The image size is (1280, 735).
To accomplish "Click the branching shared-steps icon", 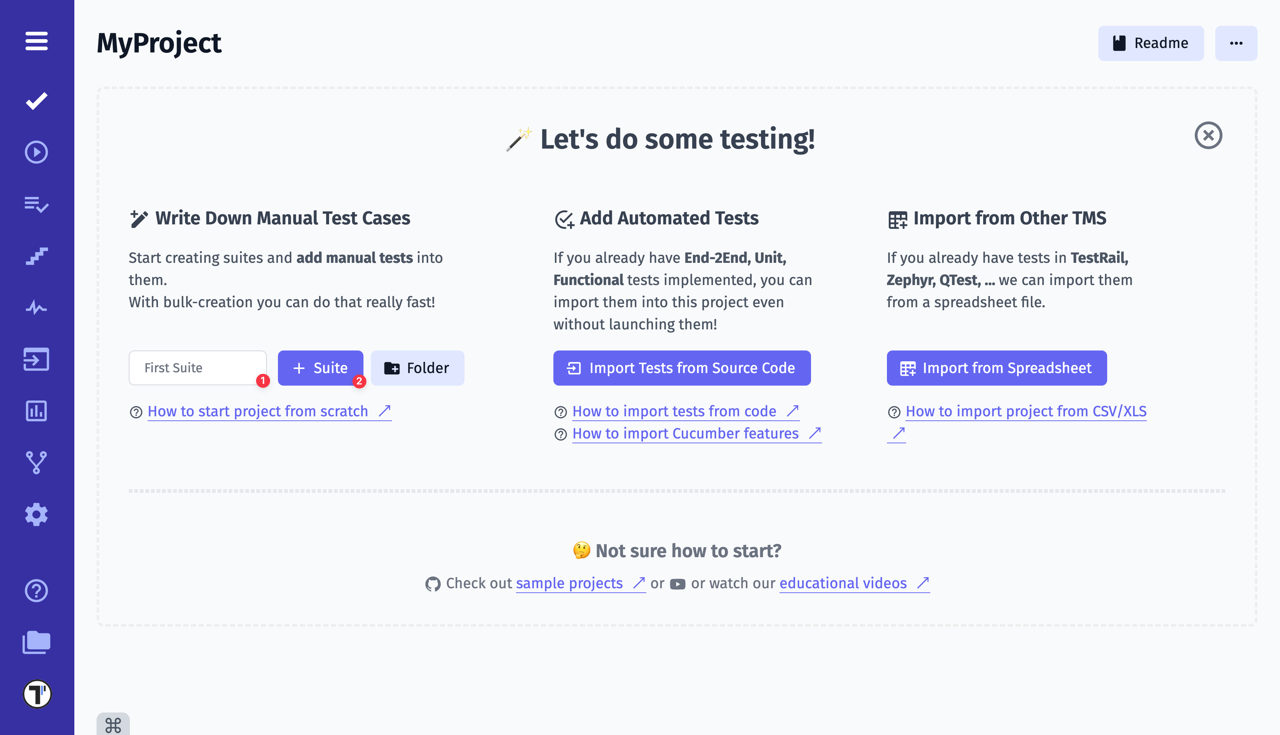I will point(36,462).
